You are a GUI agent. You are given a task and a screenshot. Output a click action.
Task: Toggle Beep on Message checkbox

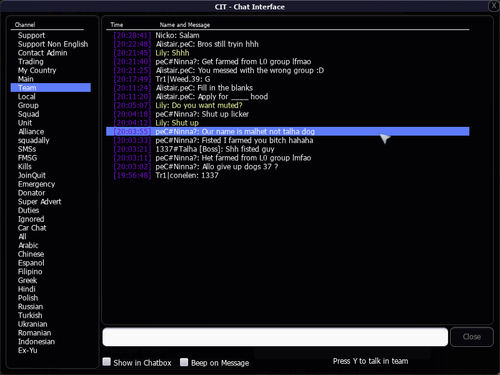tap(184, 362)
